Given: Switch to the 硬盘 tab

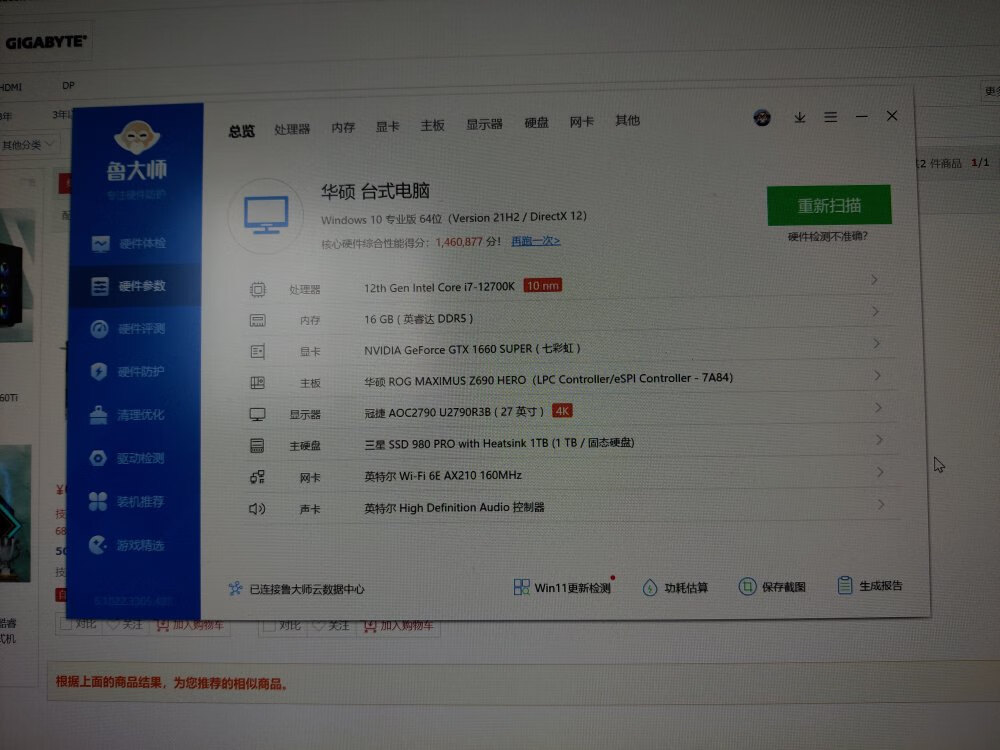Looking at the screenshot, I should [536, 122].
